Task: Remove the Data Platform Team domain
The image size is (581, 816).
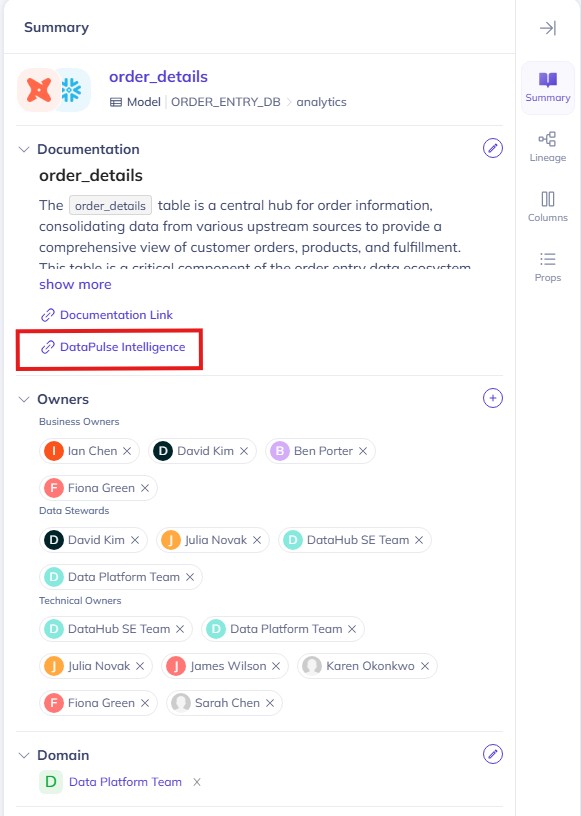Action: coord(197,782)
